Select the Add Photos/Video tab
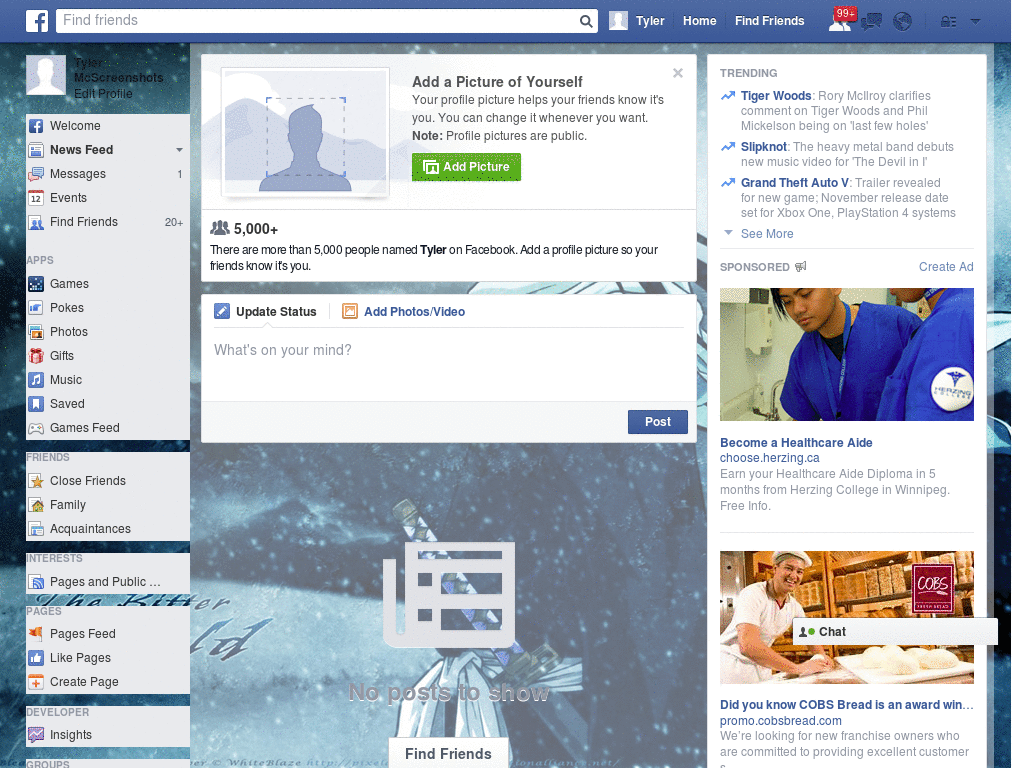 [x=404, y=312]
